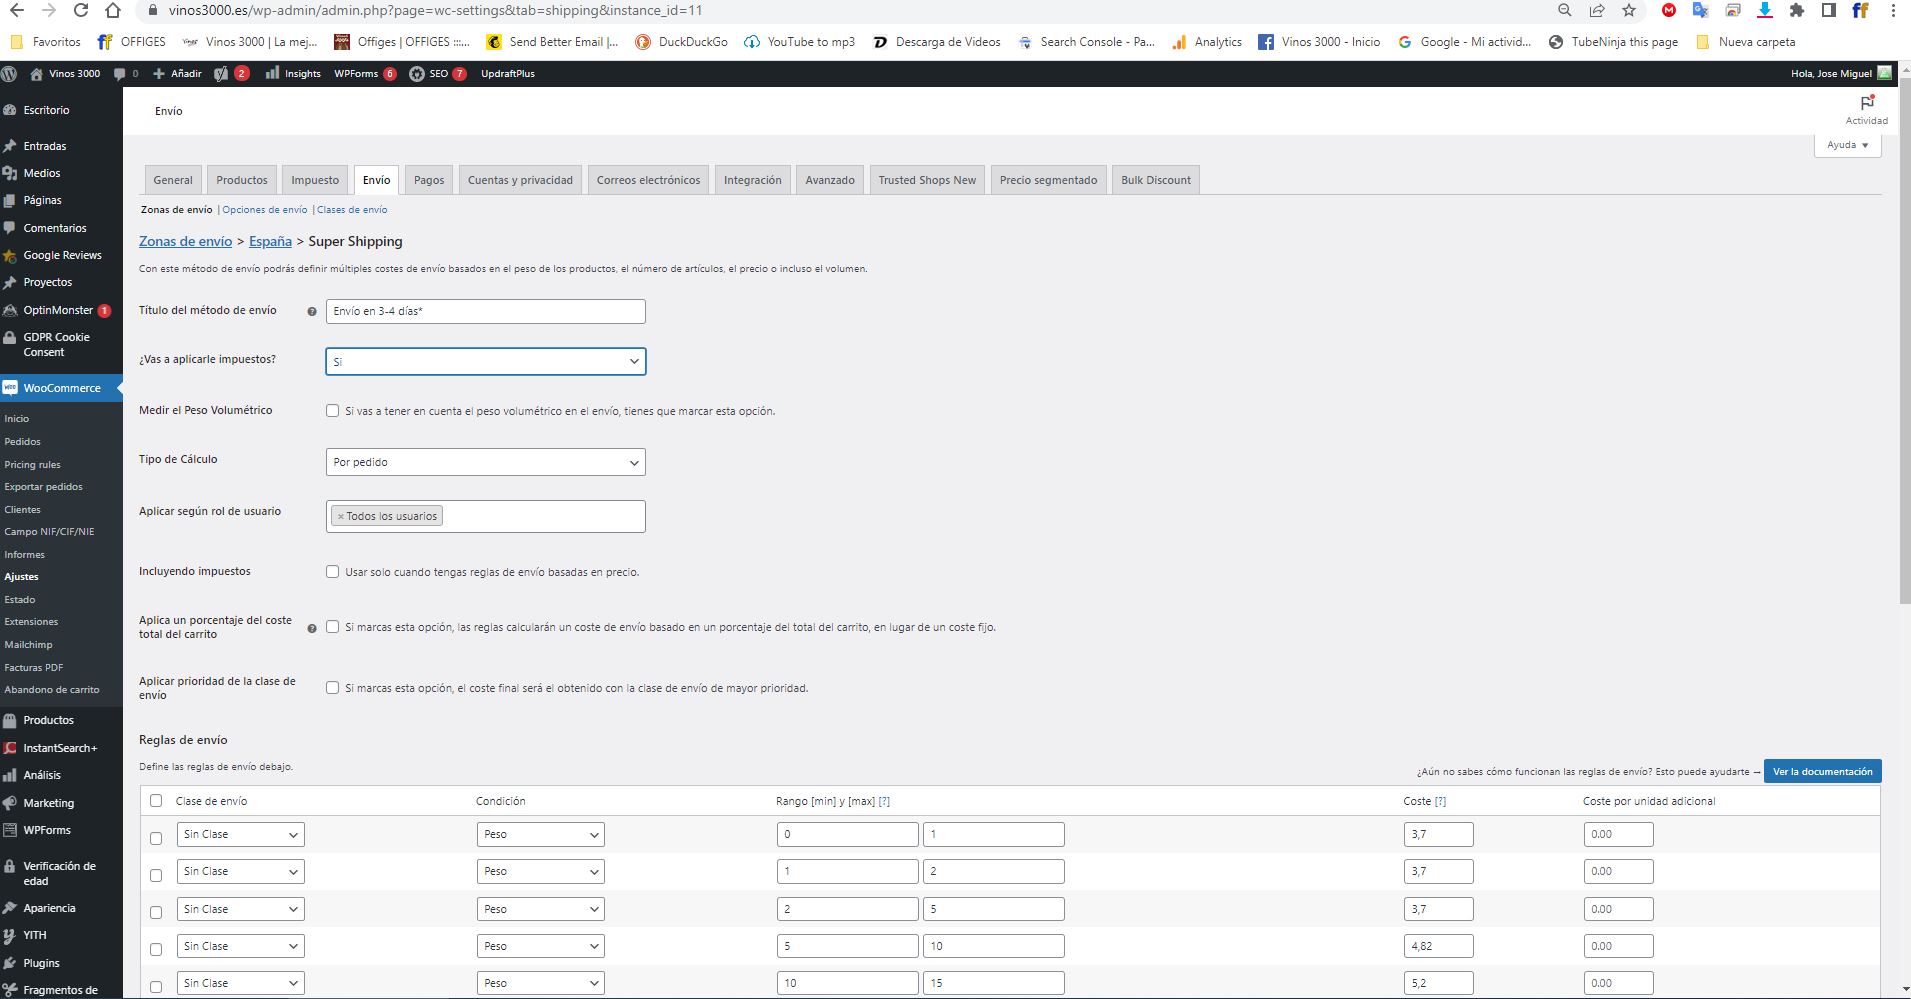Select all rules with header checkbox
Image resolution: width=1911 pixels, height=999 pixels.
click(156, 801)
